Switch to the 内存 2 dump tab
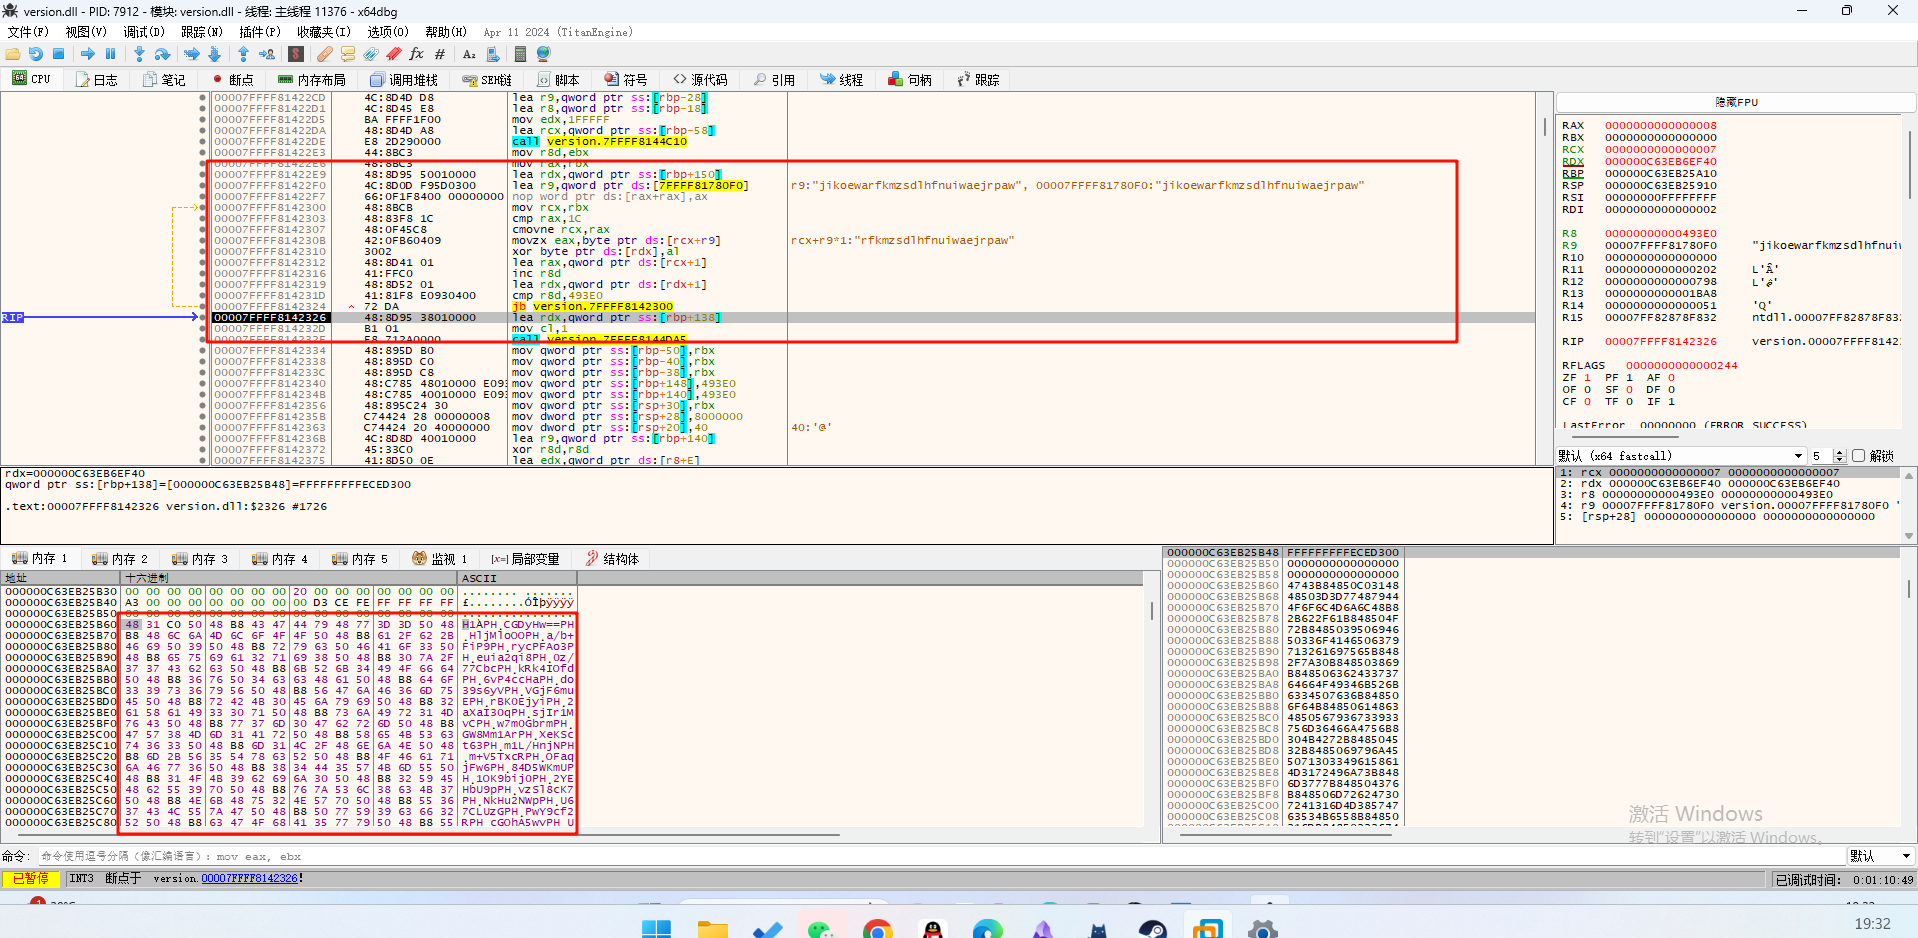Image resolution: width=1918 pixels, height=938 pixels. 120,559
